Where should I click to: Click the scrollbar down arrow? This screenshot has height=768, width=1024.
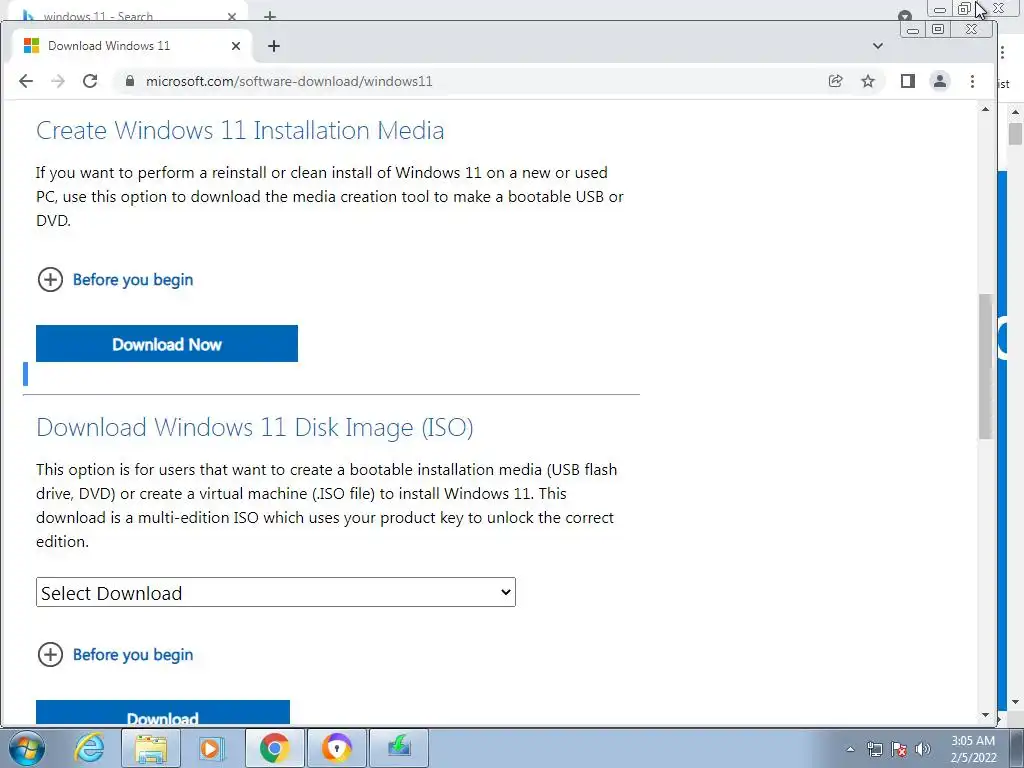[985, 715]
